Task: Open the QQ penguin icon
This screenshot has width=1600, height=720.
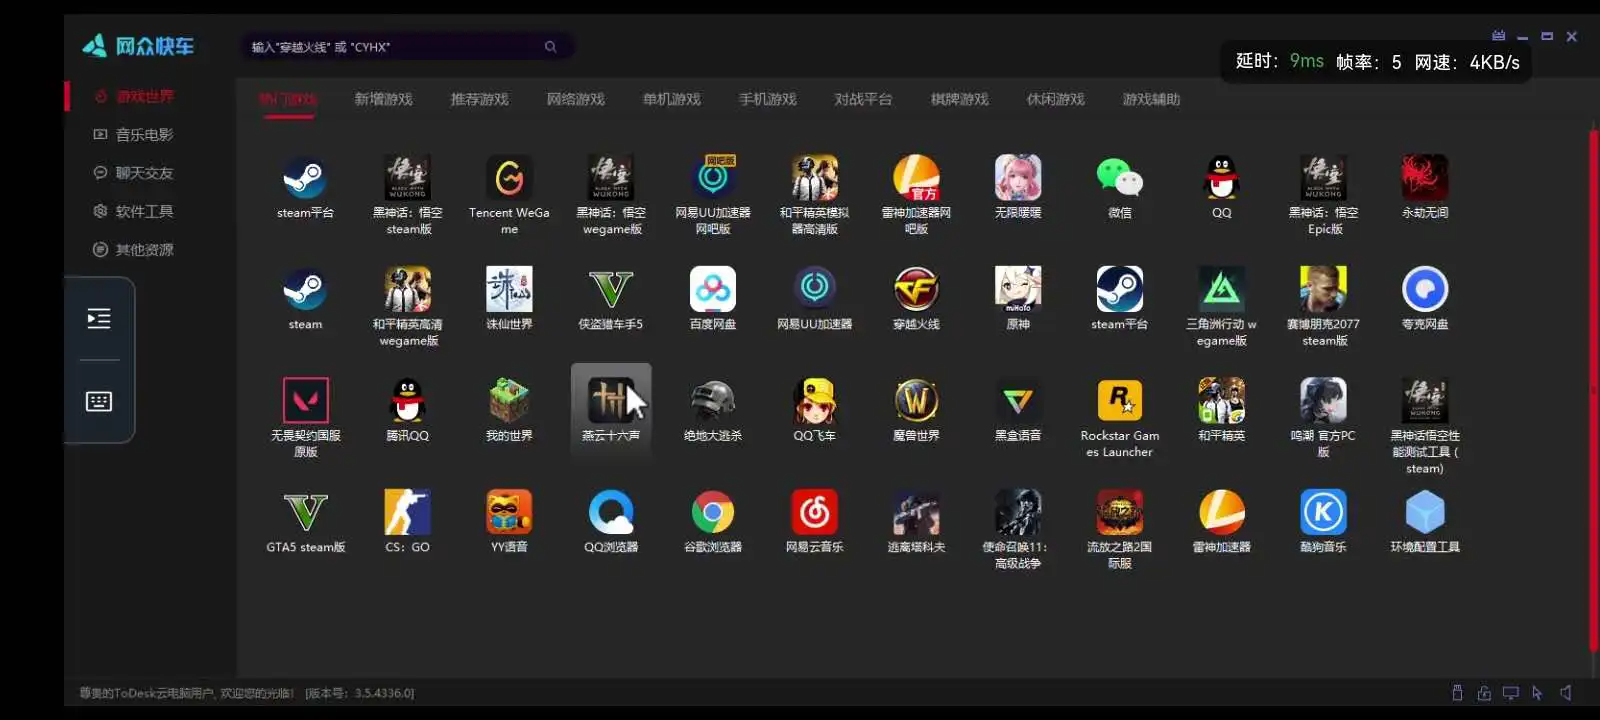Action: pos(1222,178)
